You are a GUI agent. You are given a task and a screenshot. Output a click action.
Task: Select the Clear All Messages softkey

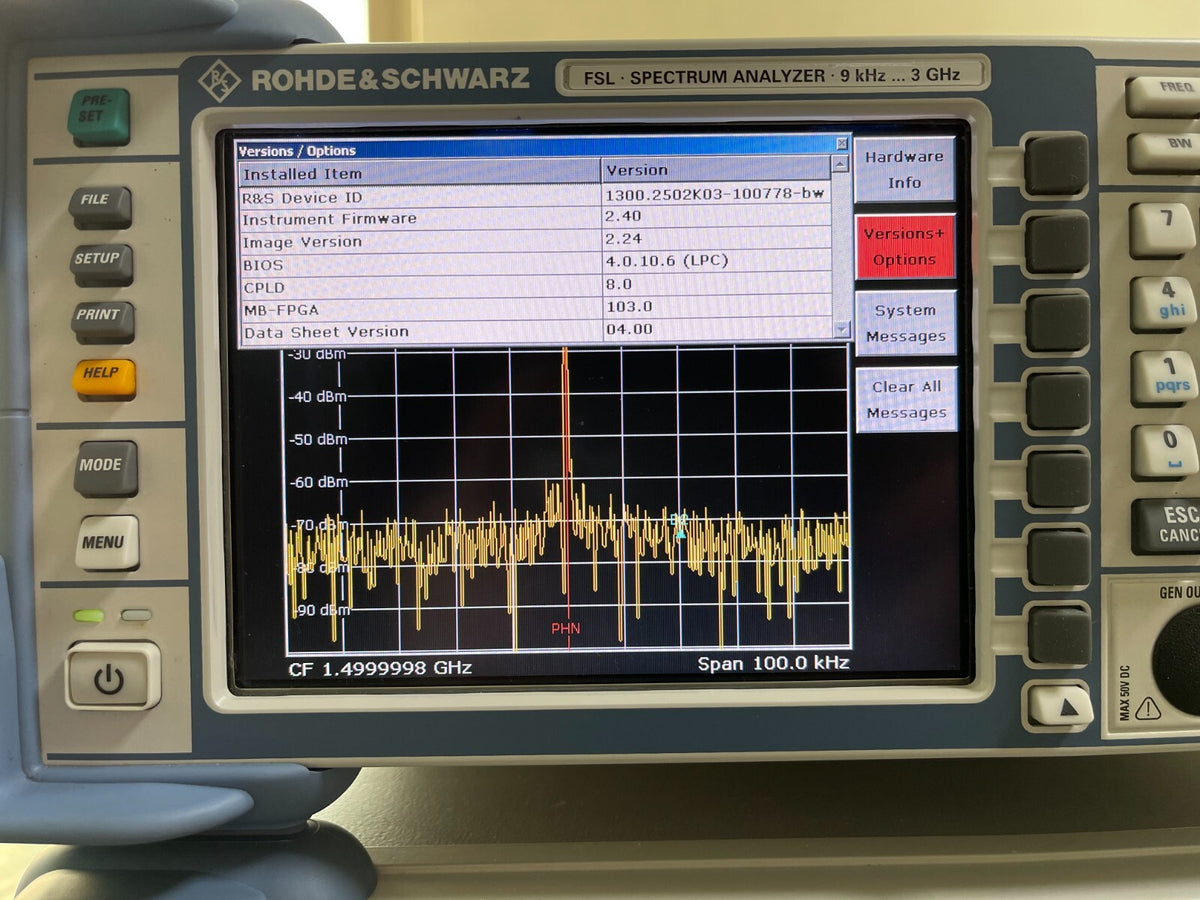click(906, 399)
